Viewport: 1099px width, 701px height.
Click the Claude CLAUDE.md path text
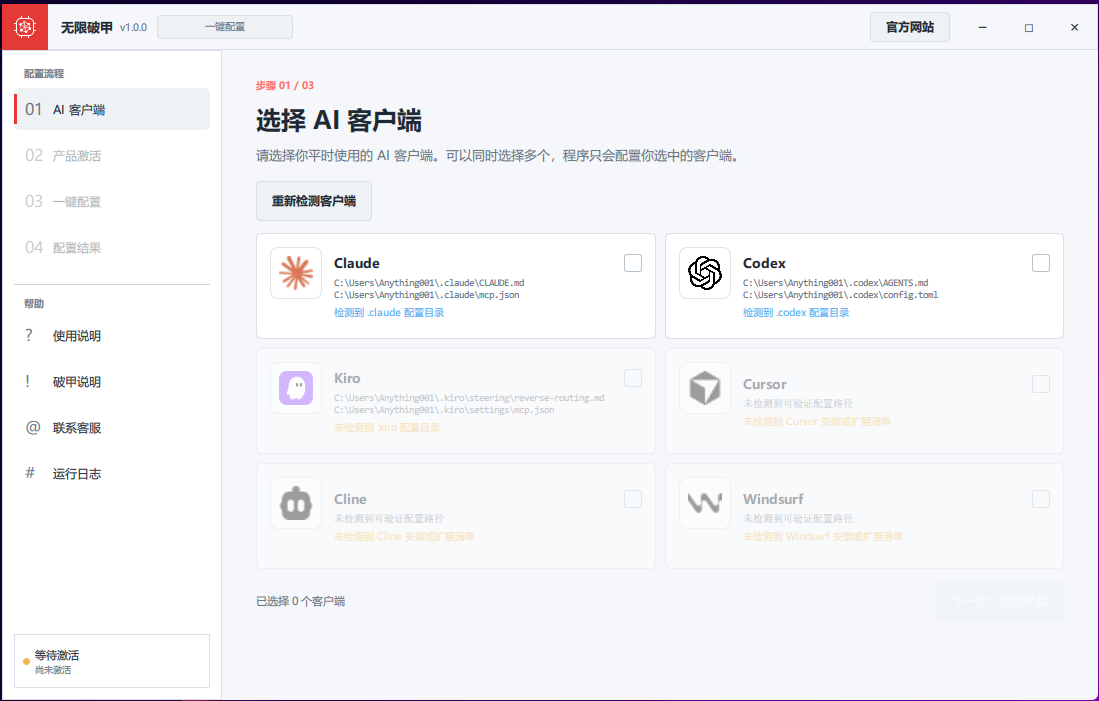pos(429,283)
